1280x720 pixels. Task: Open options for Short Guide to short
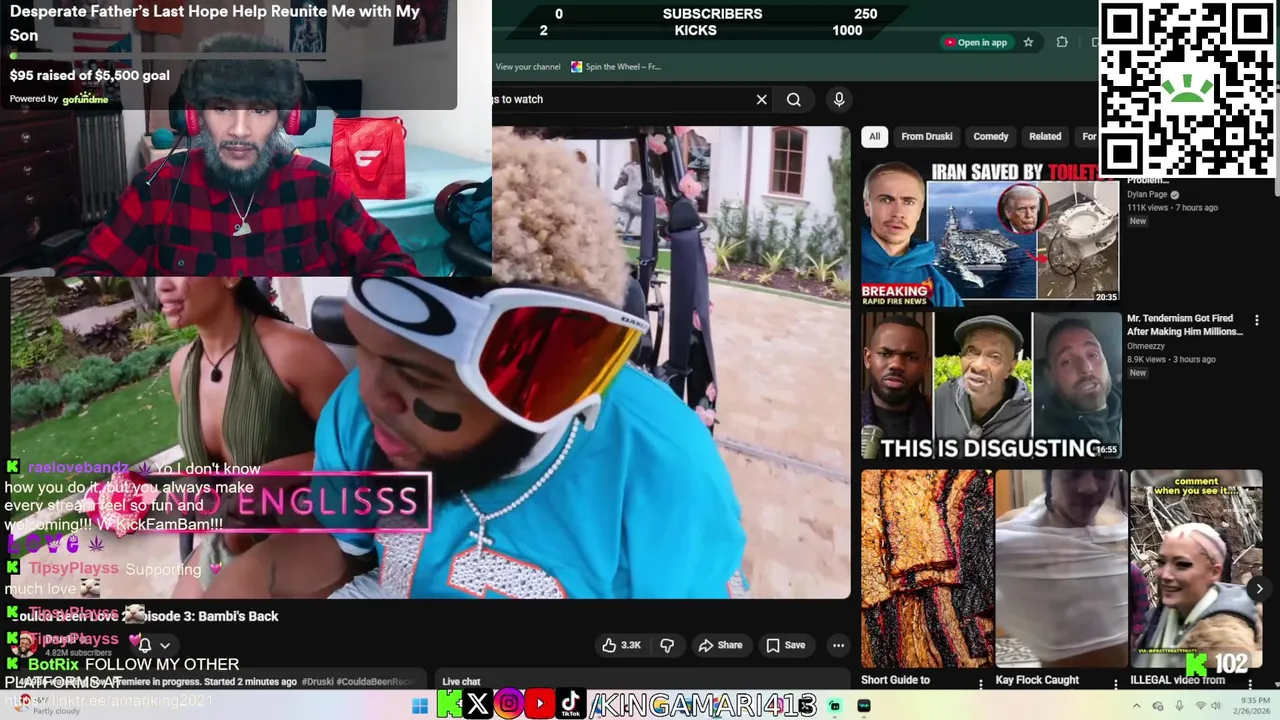point(982,683)
